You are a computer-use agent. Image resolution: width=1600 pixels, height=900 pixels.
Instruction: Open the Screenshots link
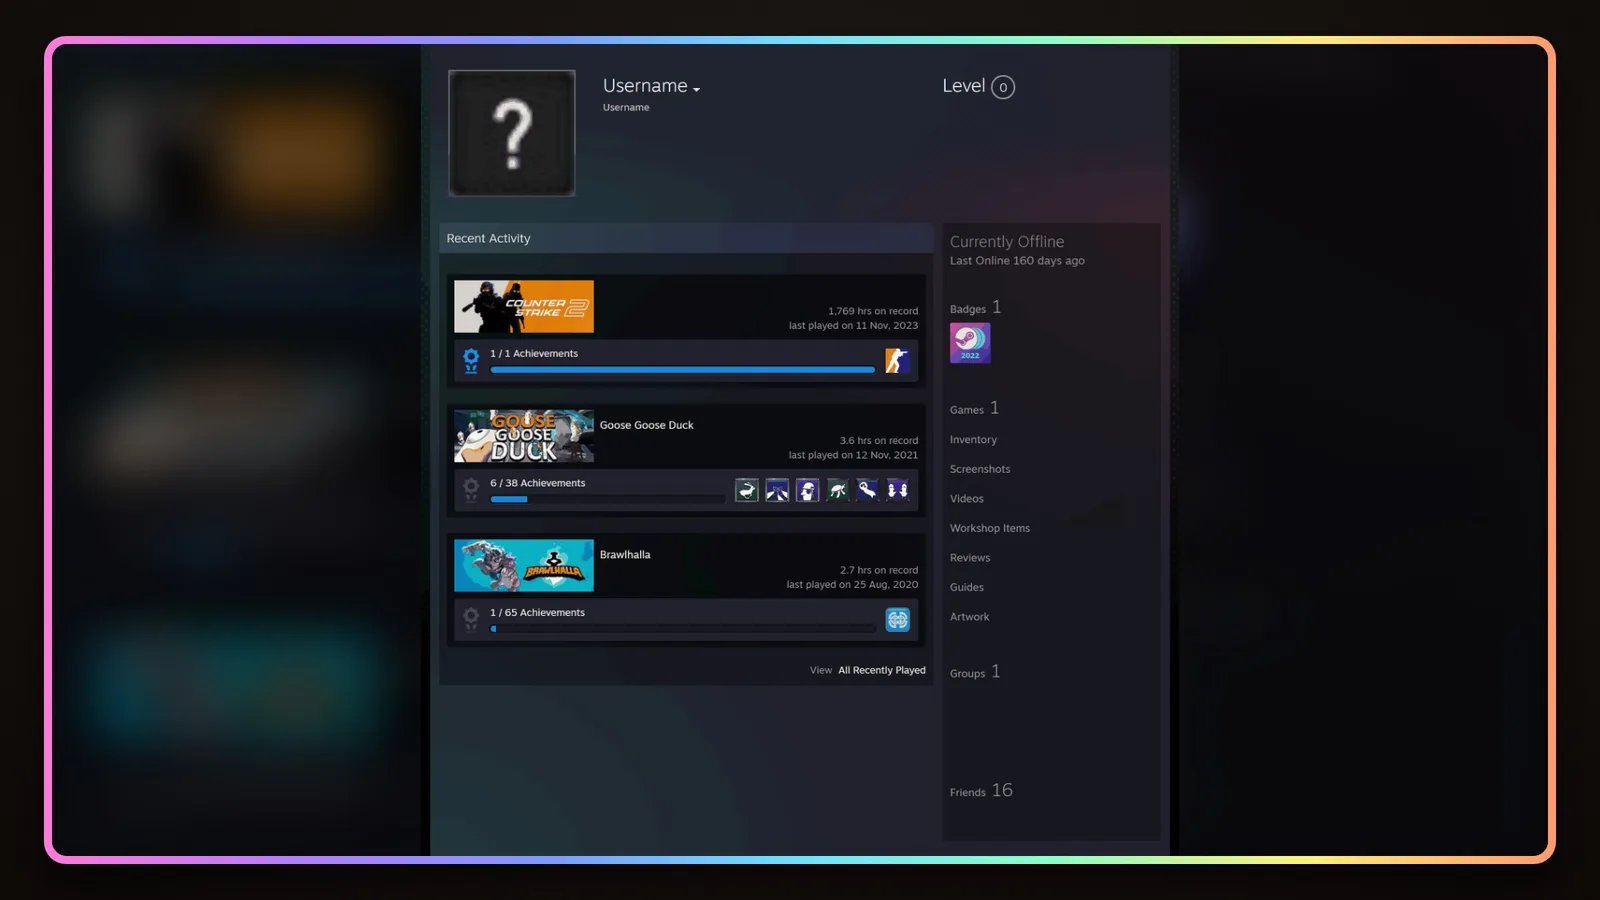click(x=980, y=469)
